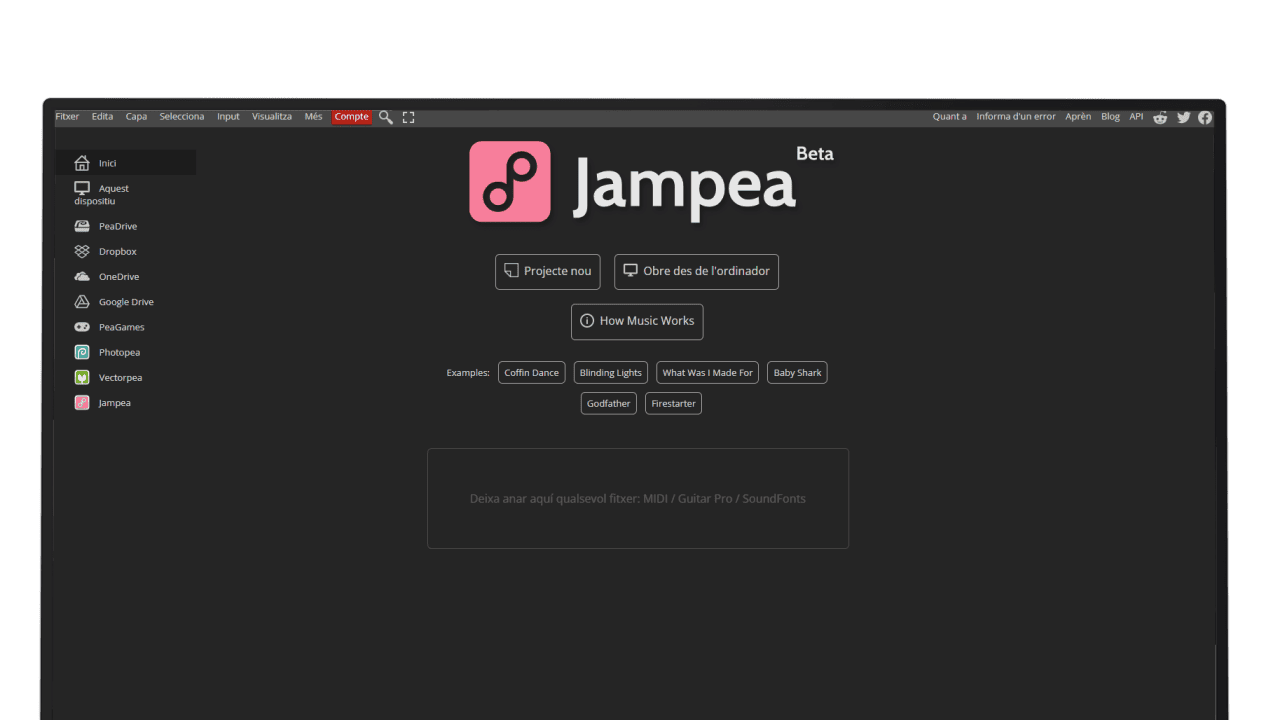Open the Fitxer menu
The height and width of the screenshot is (720, 1280).
click(x=66, y=116)
